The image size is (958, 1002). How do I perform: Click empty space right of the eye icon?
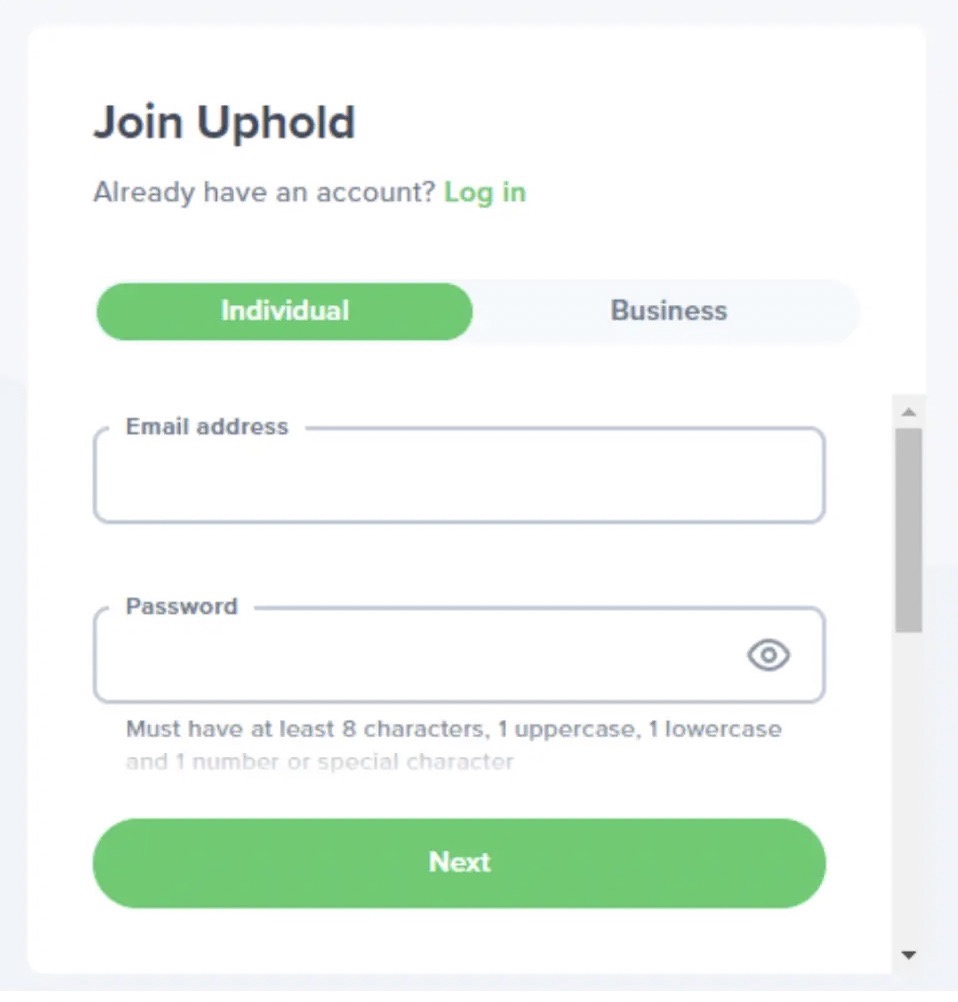(x=807, y=655)
